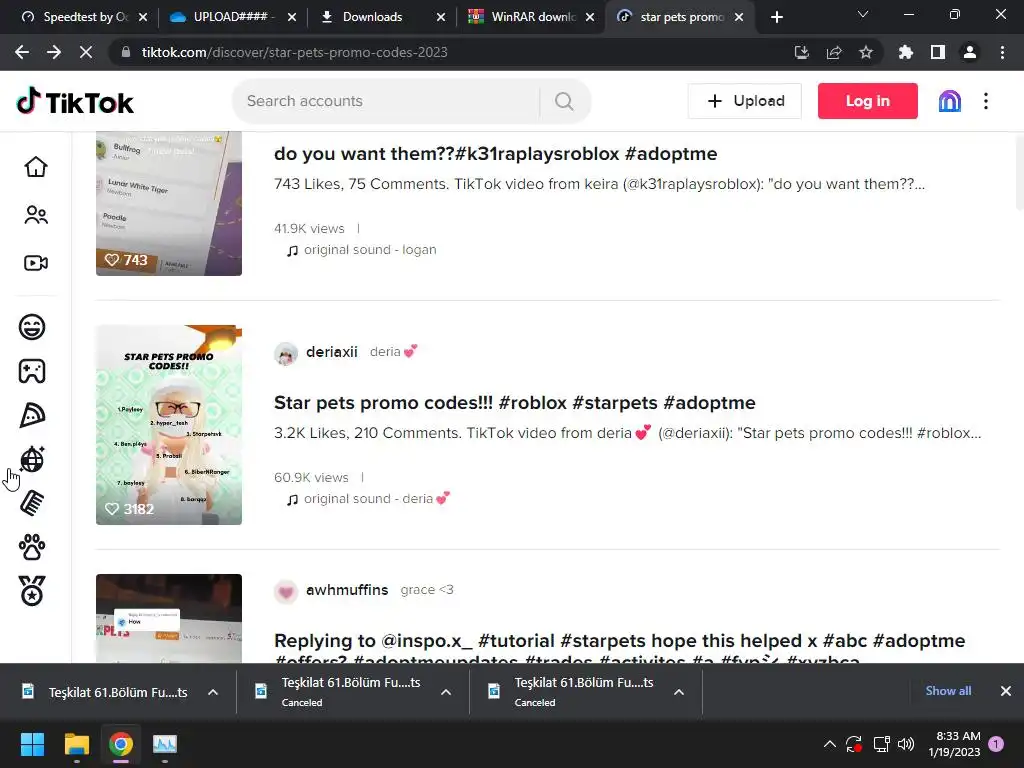Select the Animals category paw icon
1024x768 pixels.
coord(32,547)
